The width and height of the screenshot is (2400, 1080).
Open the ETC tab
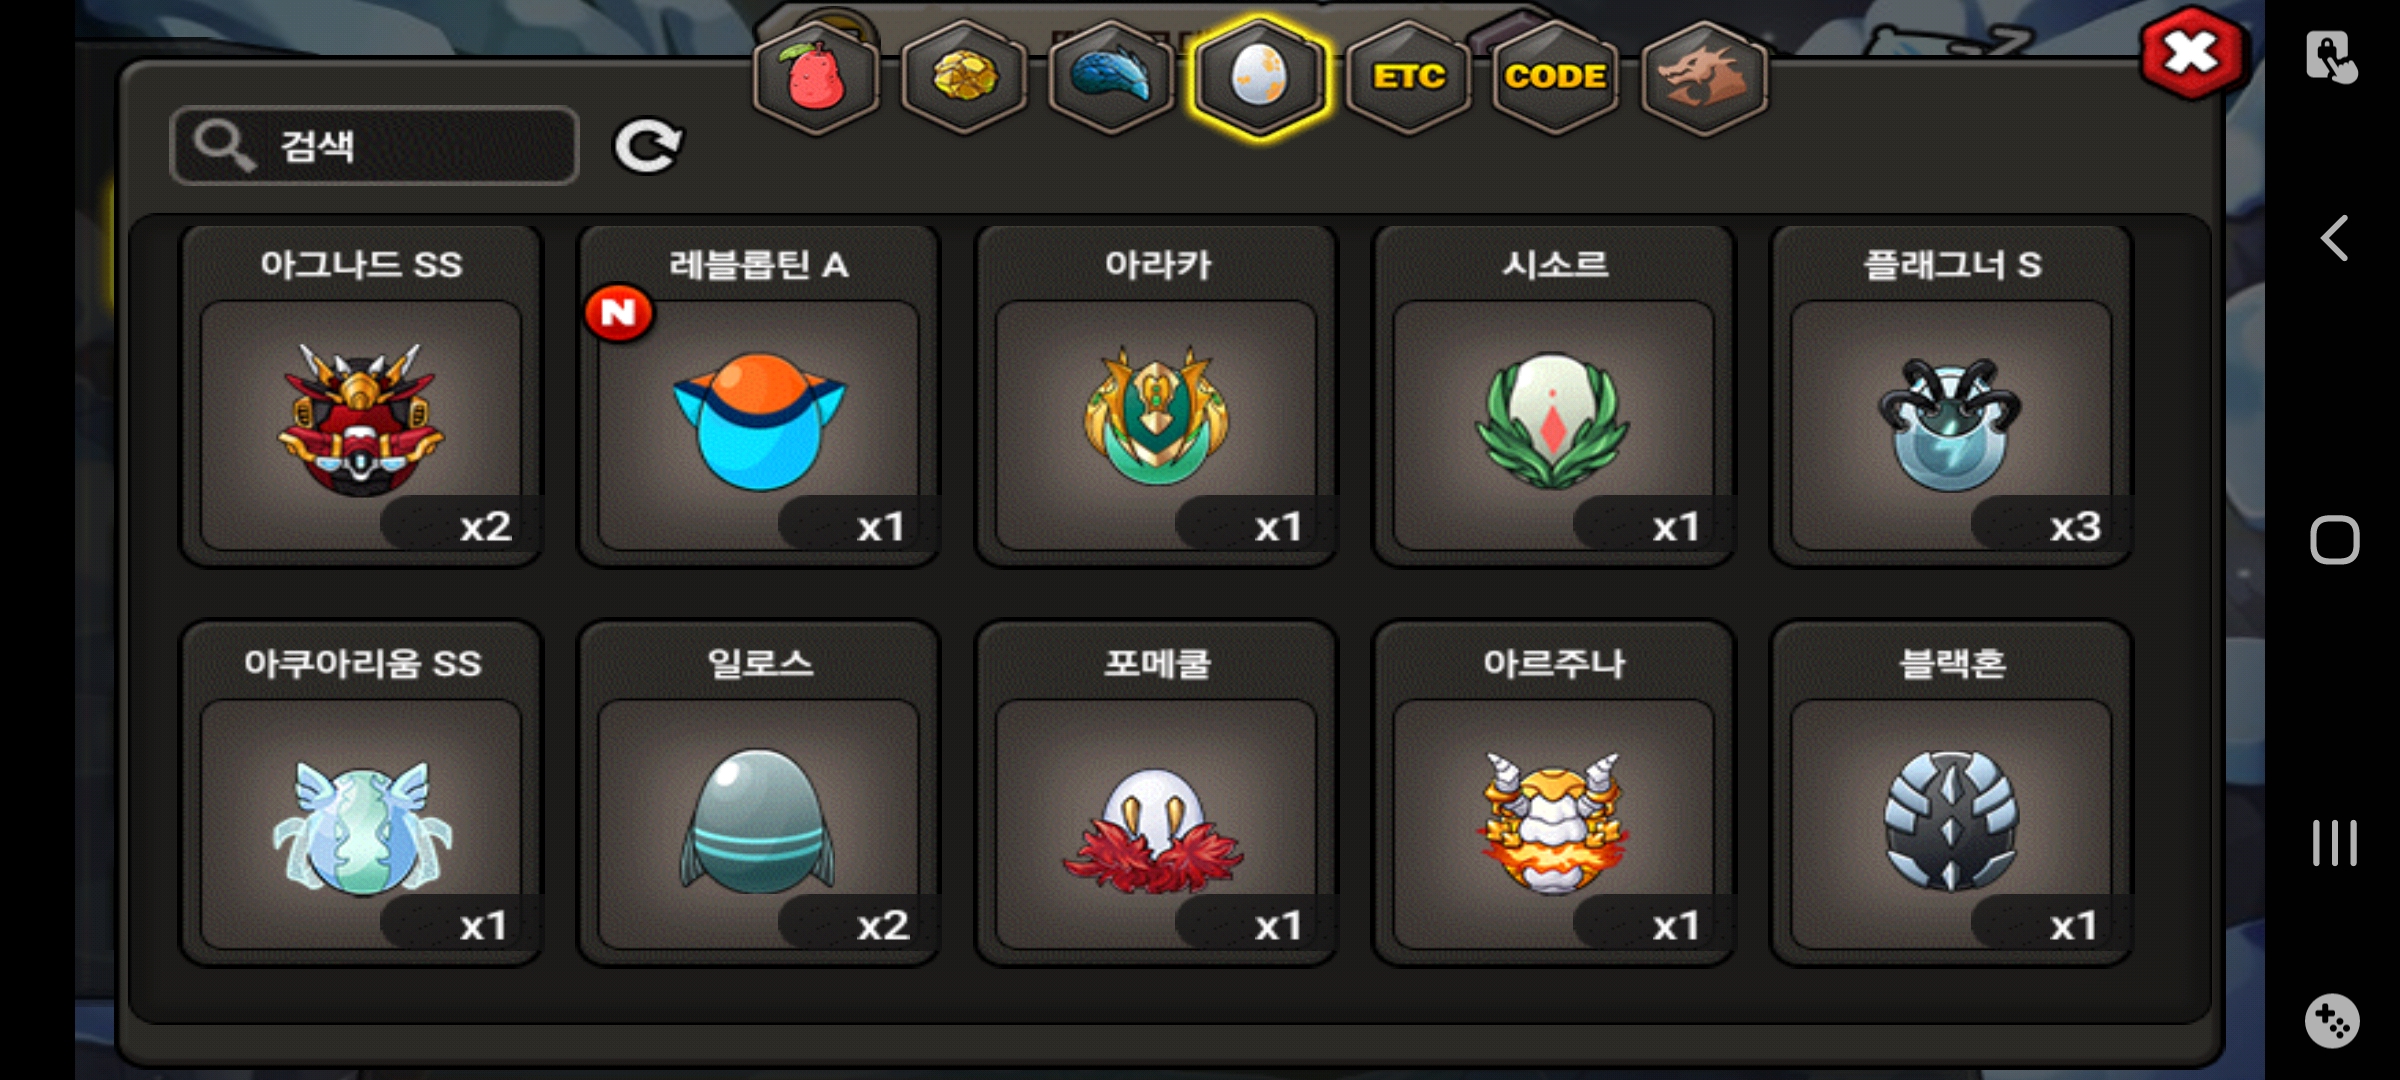tap(1408, 78)
